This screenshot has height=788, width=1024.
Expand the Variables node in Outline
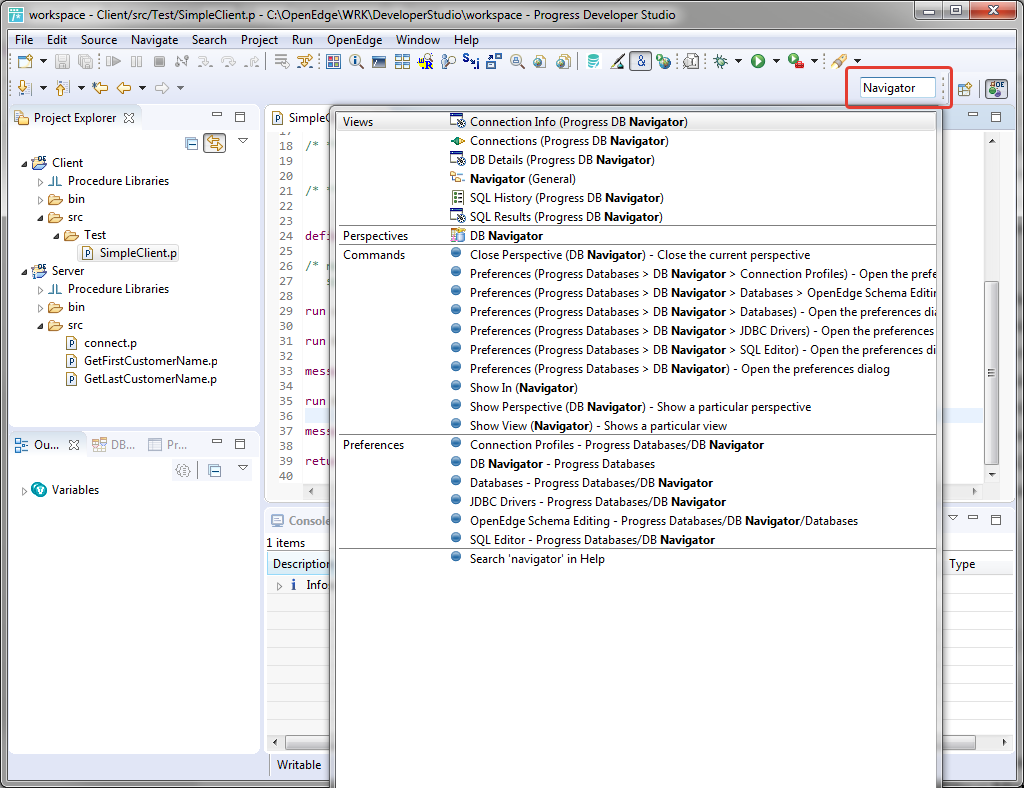[x=24, y=490]
